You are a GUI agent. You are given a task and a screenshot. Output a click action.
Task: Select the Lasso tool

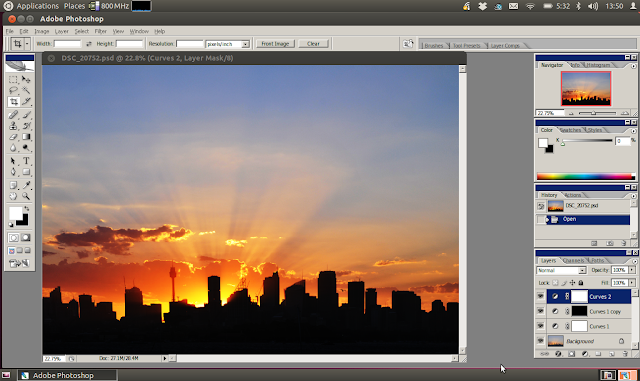coord(13,90)
